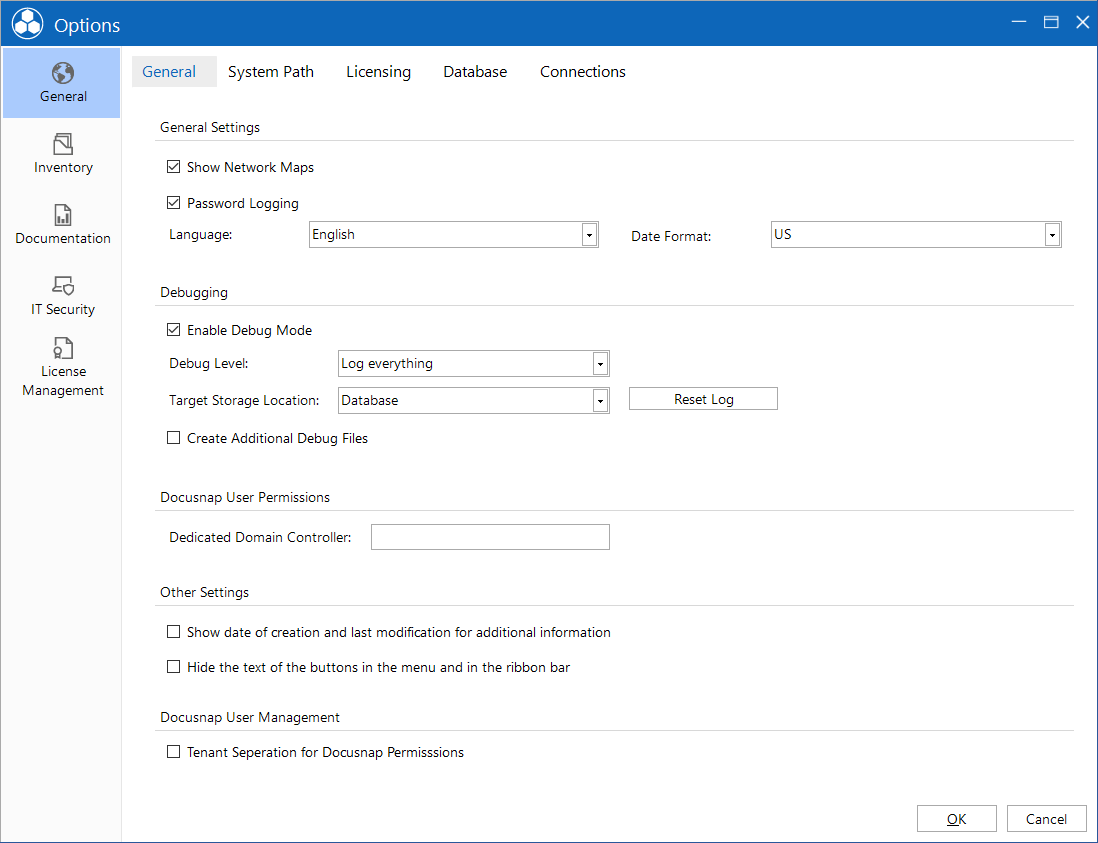Click the 'General Settings' section heading

click(x=210, y=127)
